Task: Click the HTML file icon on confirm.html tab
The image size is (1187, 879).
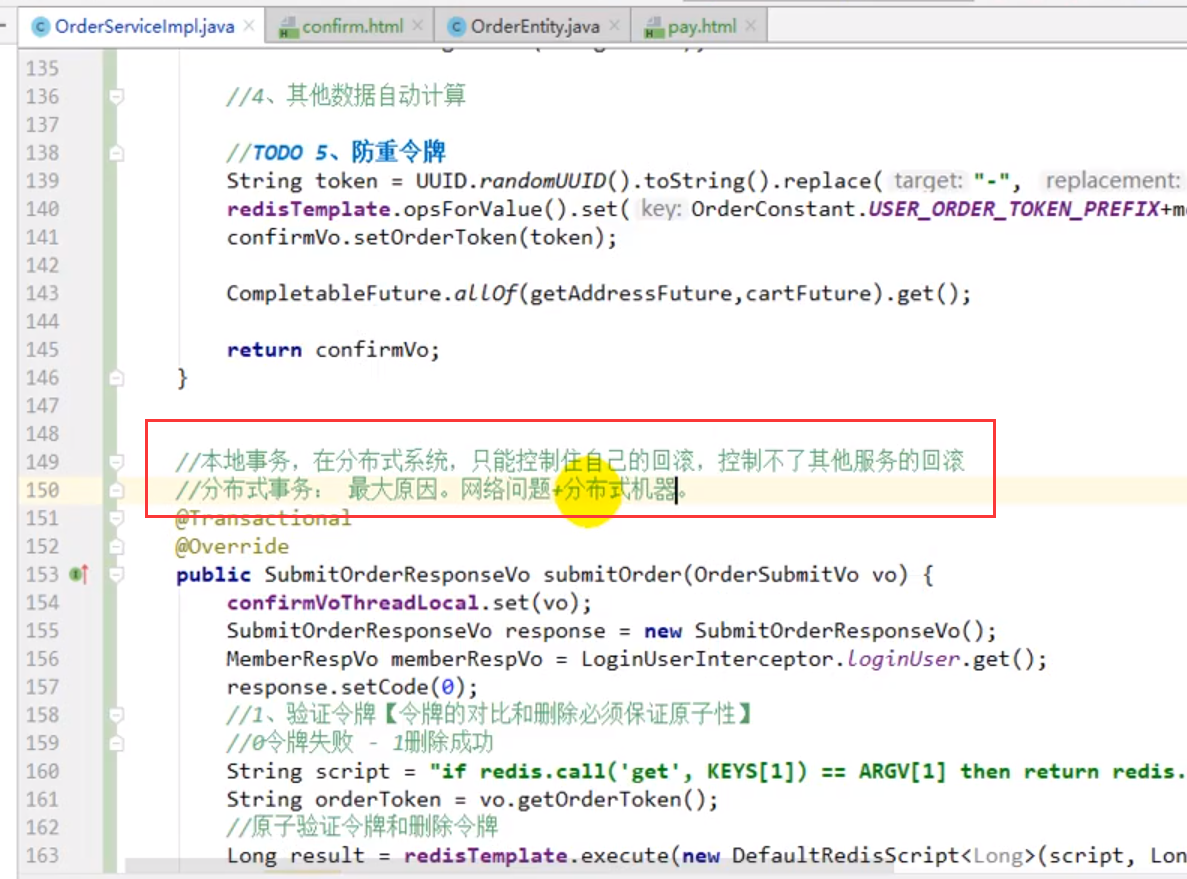Action: pyautogui.click(x=288, y=27)
